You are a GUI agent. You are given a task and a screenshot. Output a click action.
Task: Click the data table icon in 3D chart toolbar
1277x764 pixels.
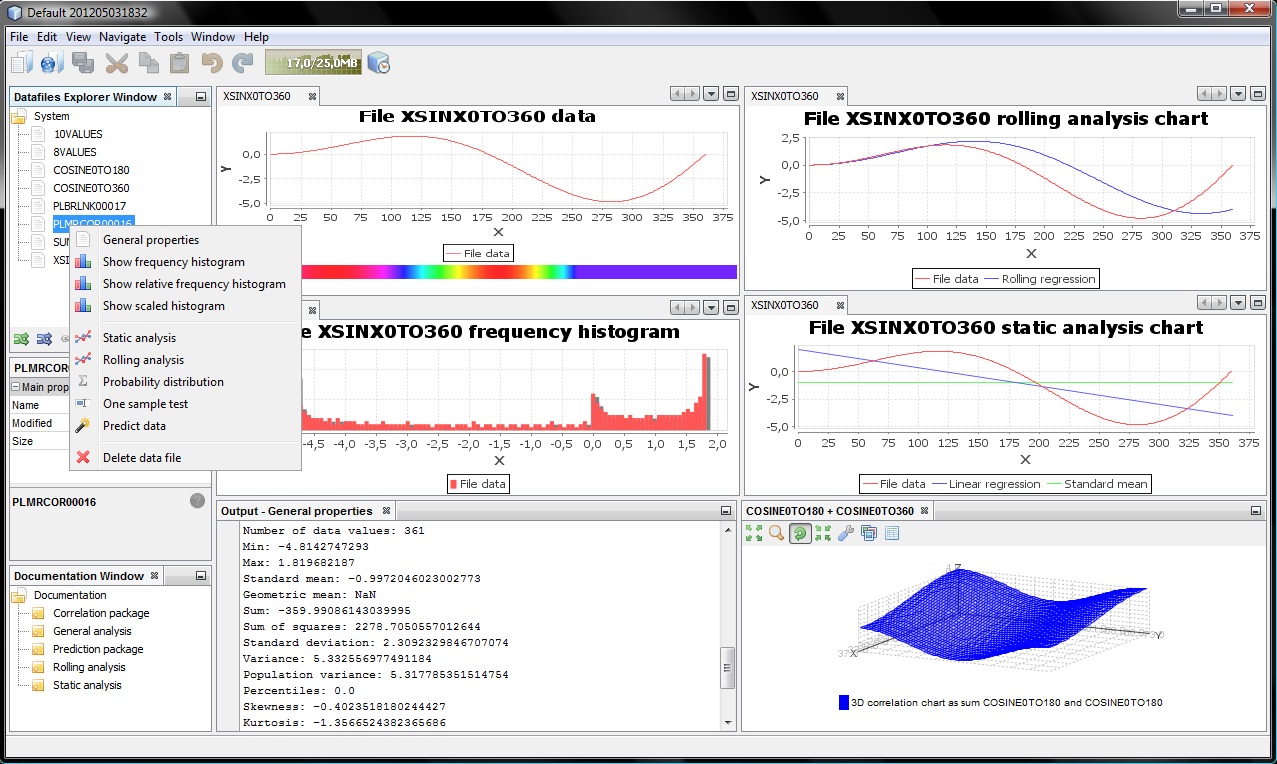click(x=892, y=533)
